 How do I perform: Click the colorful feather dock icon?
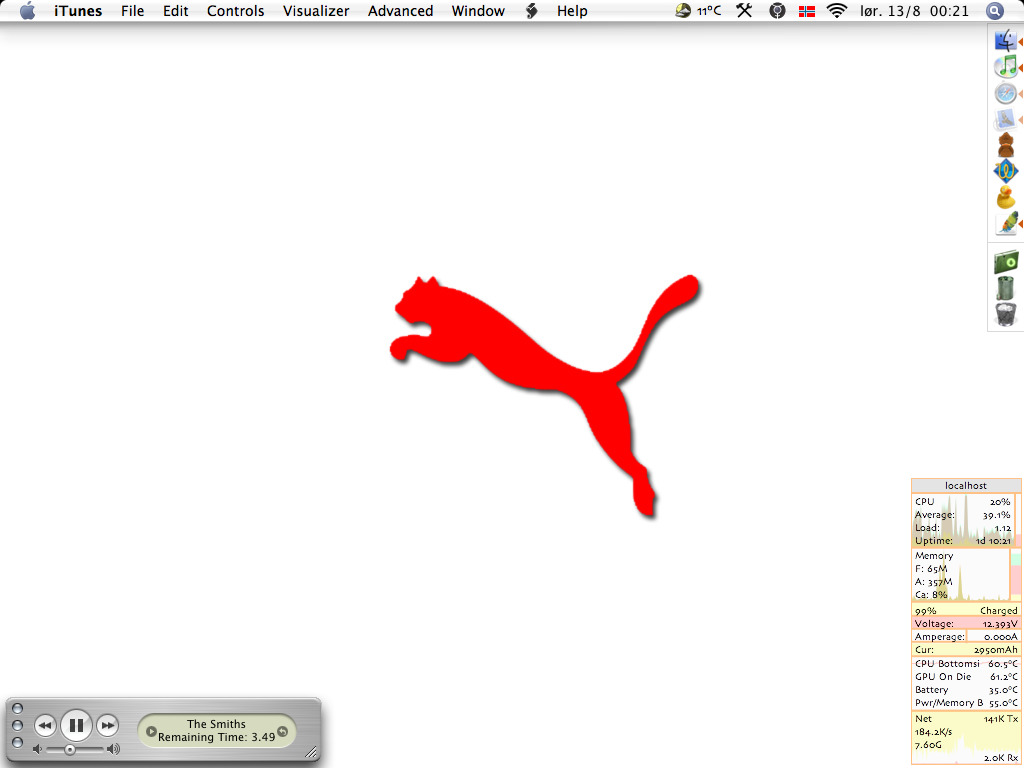click(1007, 223)
